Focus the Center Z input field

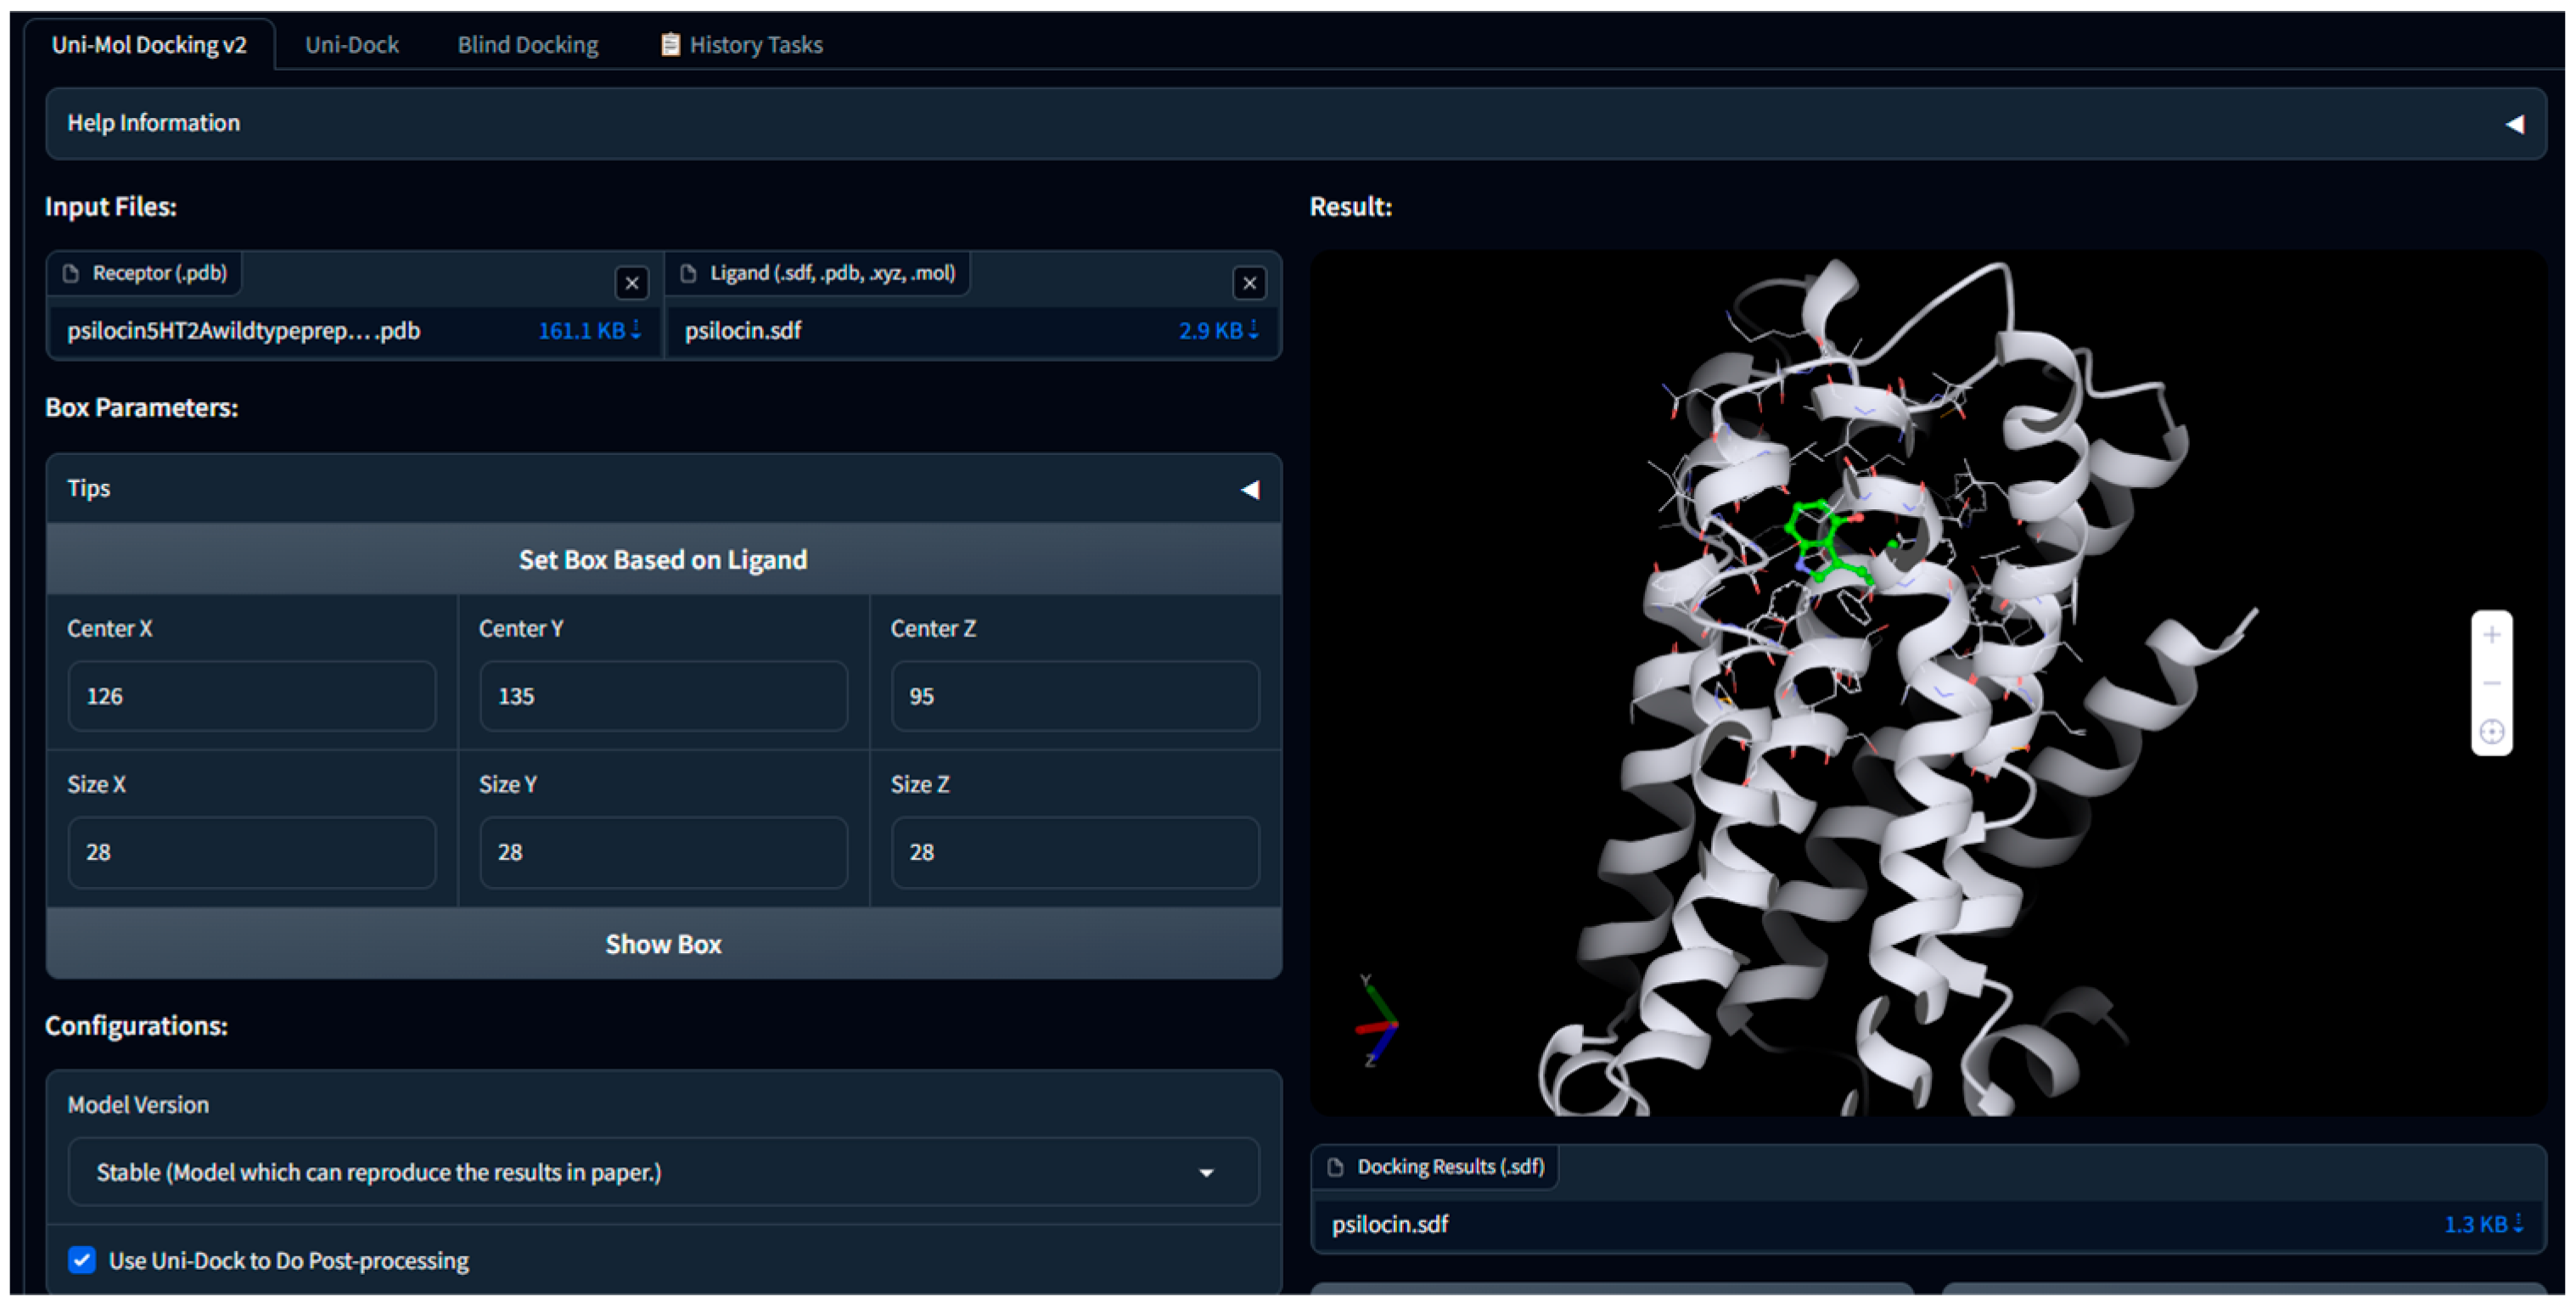[1075, 697]
